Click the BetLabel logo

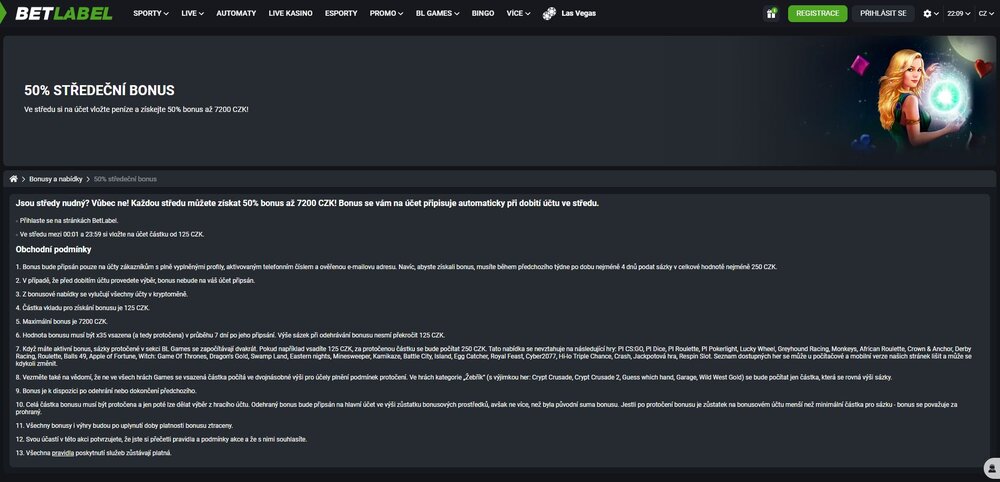pos(64,13)
